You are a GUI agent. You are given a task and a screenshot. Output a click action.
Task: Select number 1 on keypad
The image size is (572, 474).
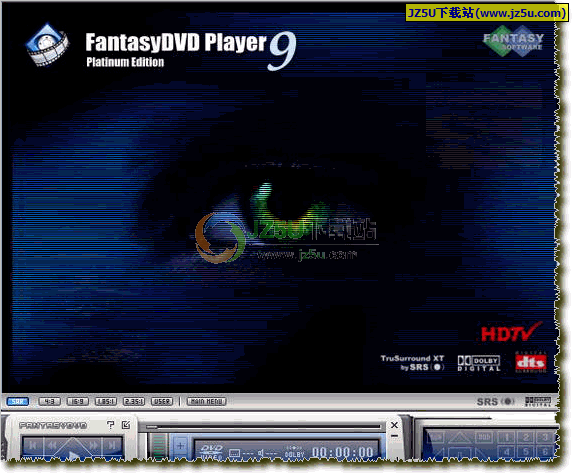coord(507,437)
